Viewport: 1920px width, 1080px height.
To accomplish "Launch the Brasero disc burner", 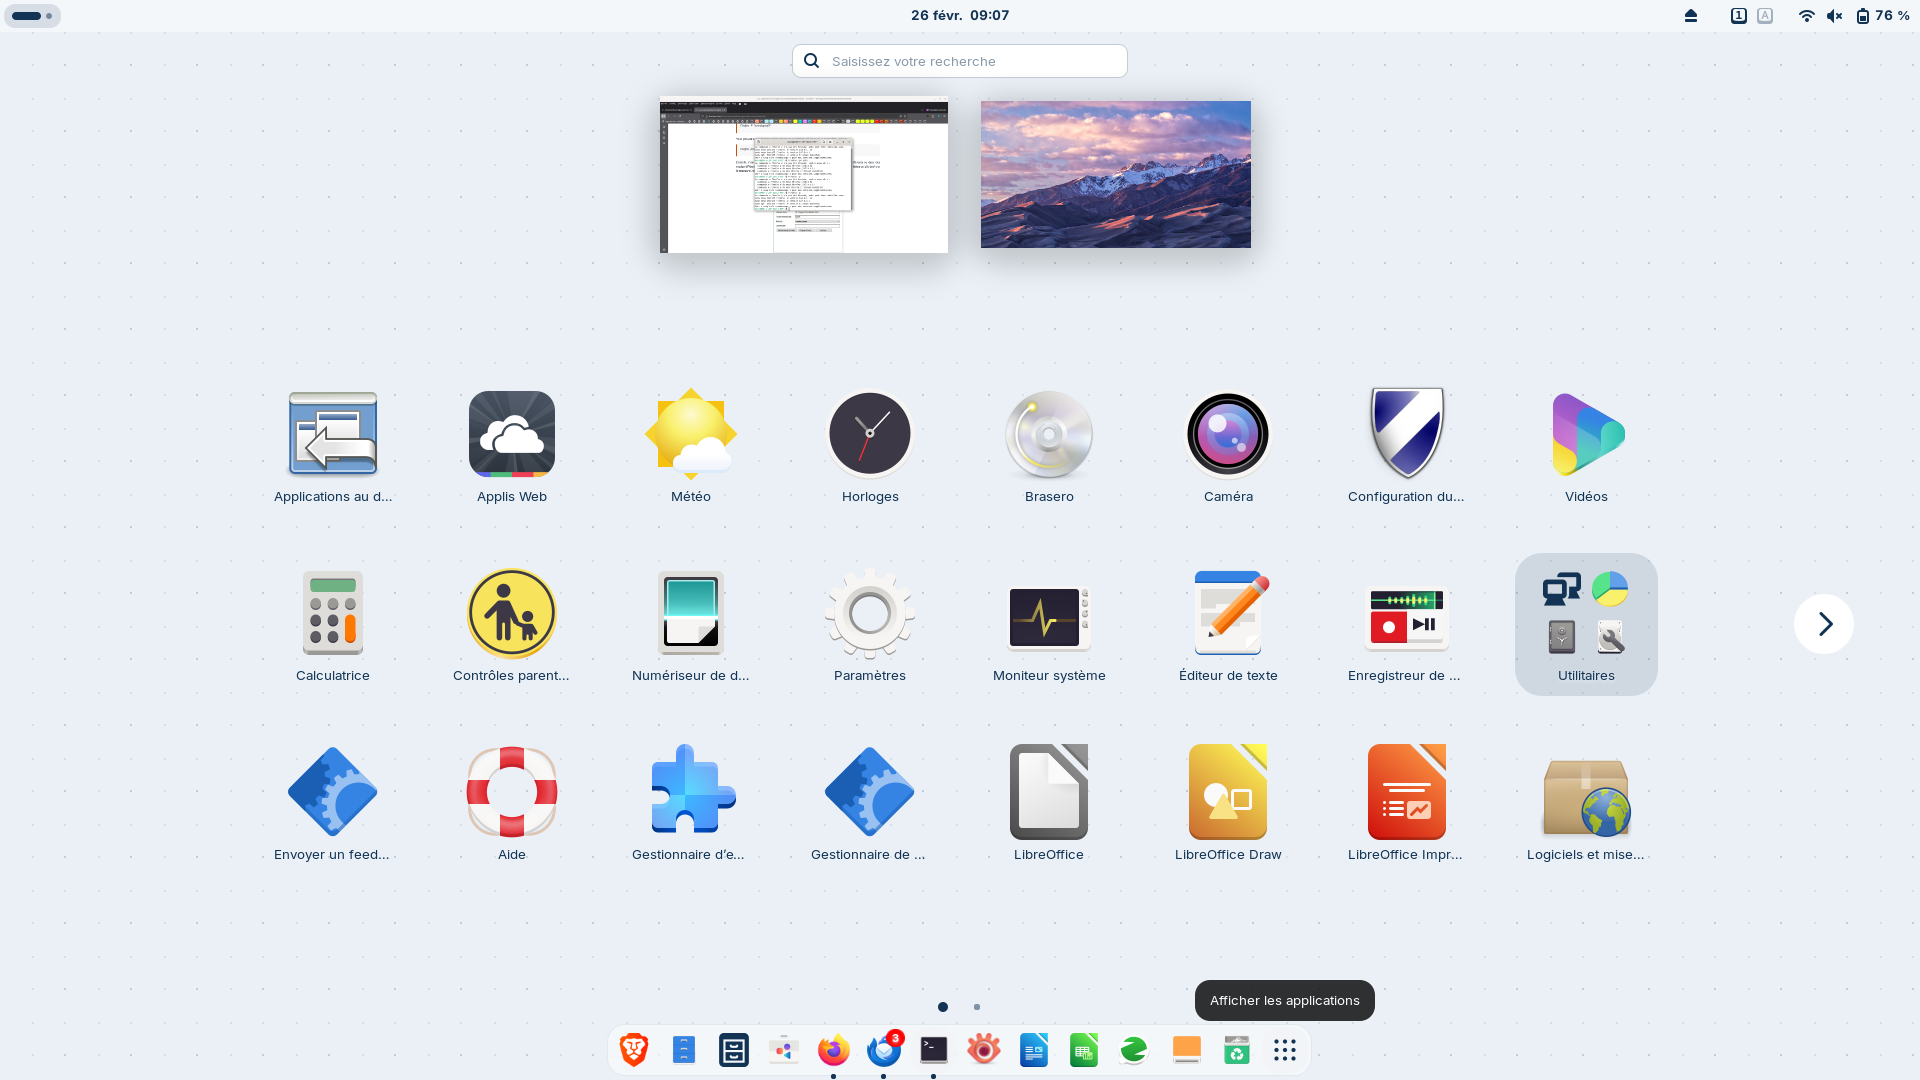I will (1048, 434).
